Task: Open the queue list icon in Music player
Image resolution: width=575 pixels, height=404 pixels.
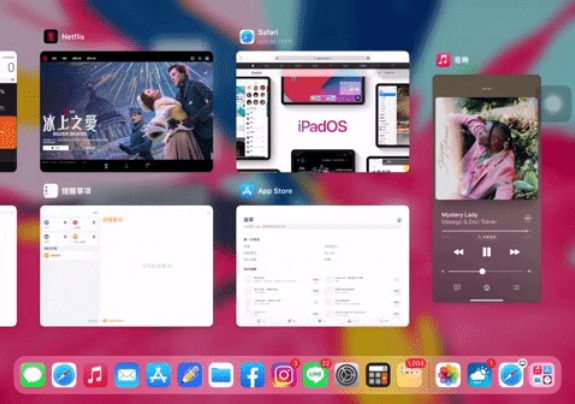Action: pyautogui.click(x=516, y=287)
